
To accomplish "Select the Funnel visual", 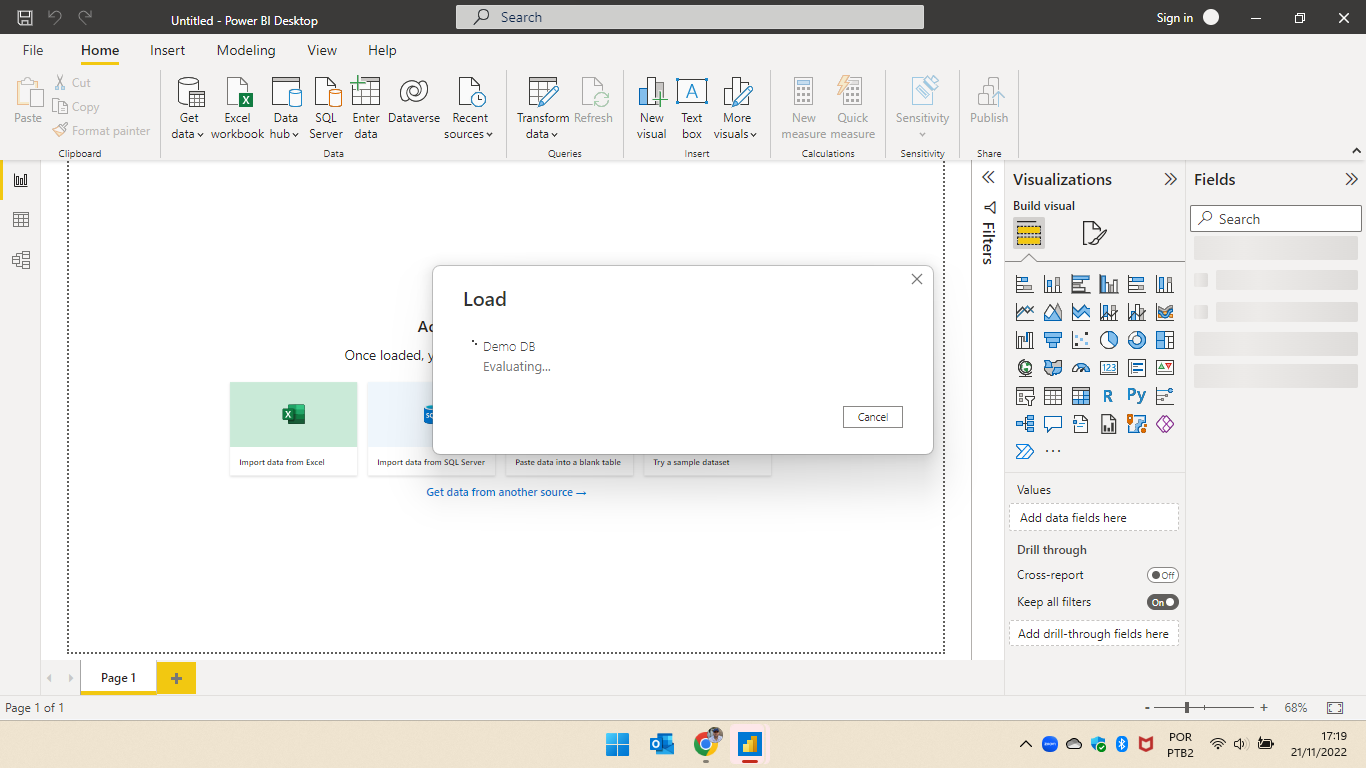I will tap(1052, 340).
